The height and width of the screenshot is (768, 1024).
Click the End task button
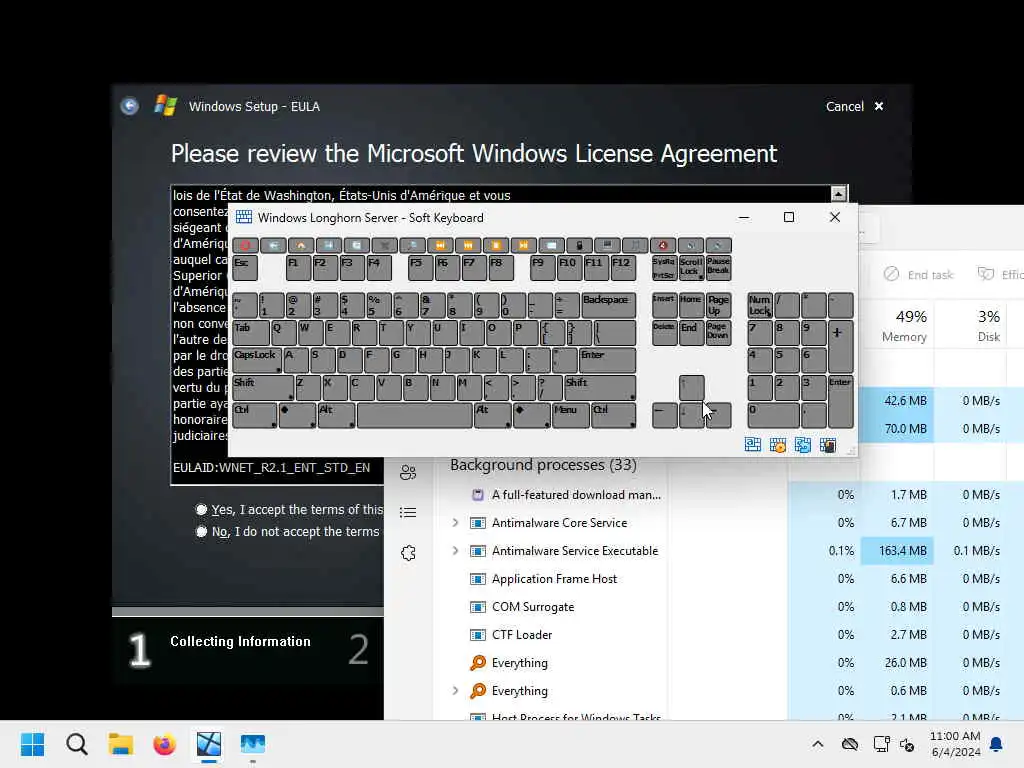pyautogui.click(x=918, y=274)
